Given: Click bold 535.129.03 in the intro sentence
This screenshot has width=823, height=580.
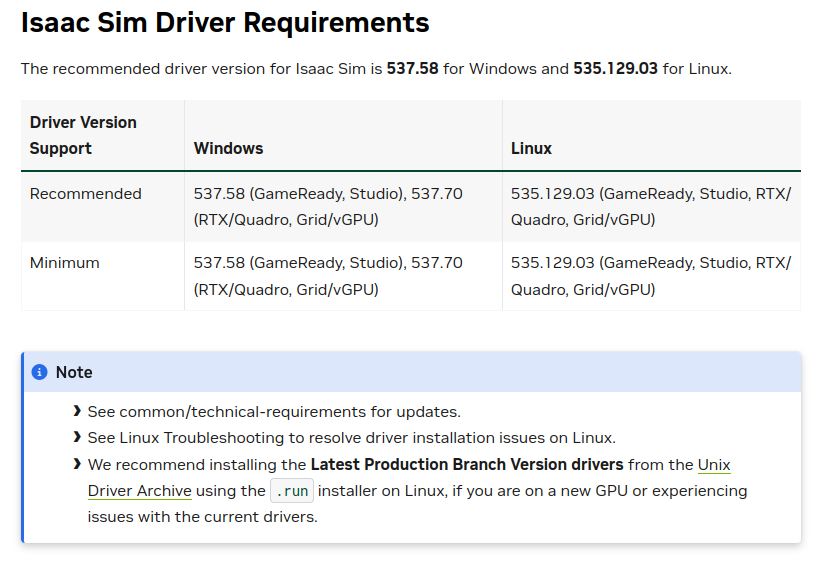Looking at the screenshot, I should point(615,69).
